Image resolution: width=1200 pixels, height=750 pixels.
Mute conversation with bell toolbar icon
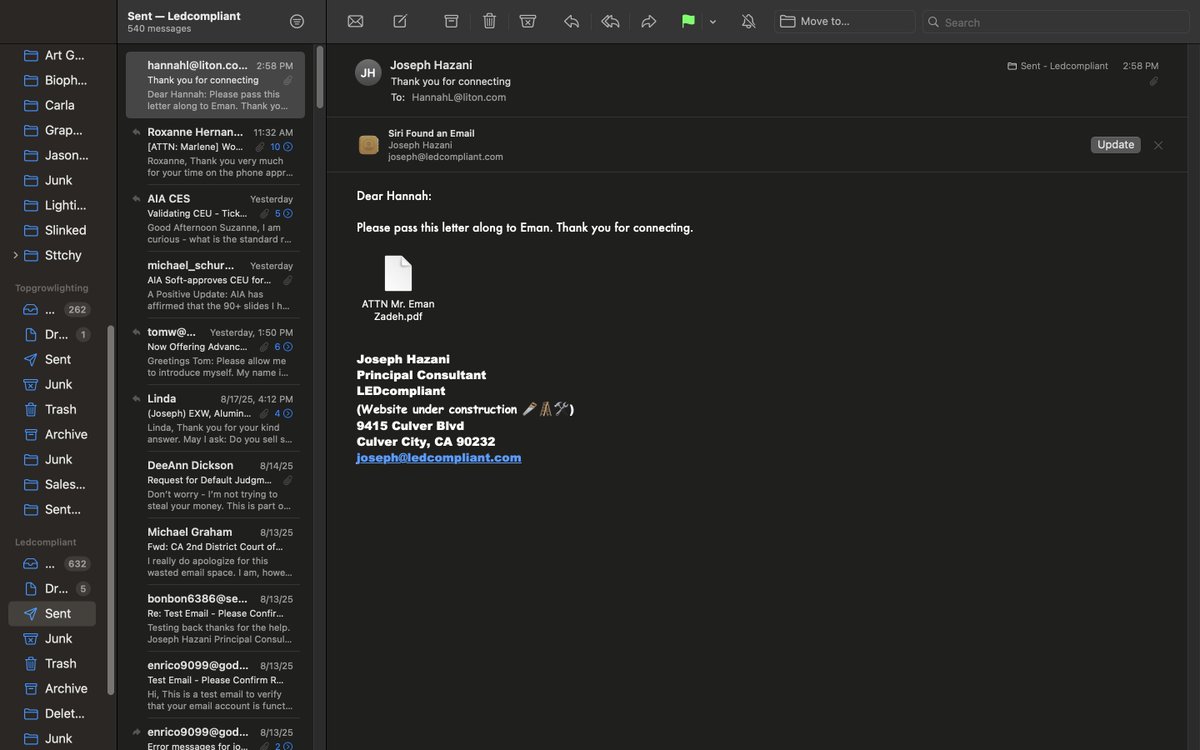coord(748,21)
